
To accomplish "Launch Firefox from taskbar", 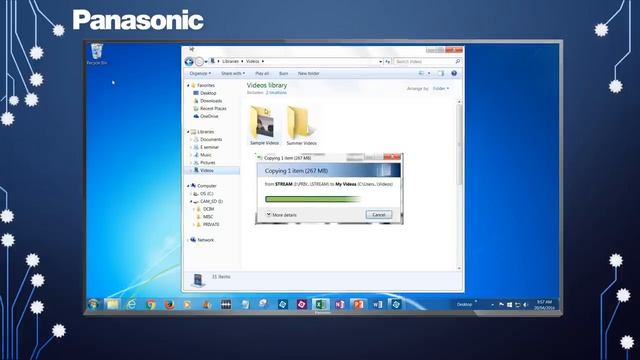I will click(x=169, y=304).
